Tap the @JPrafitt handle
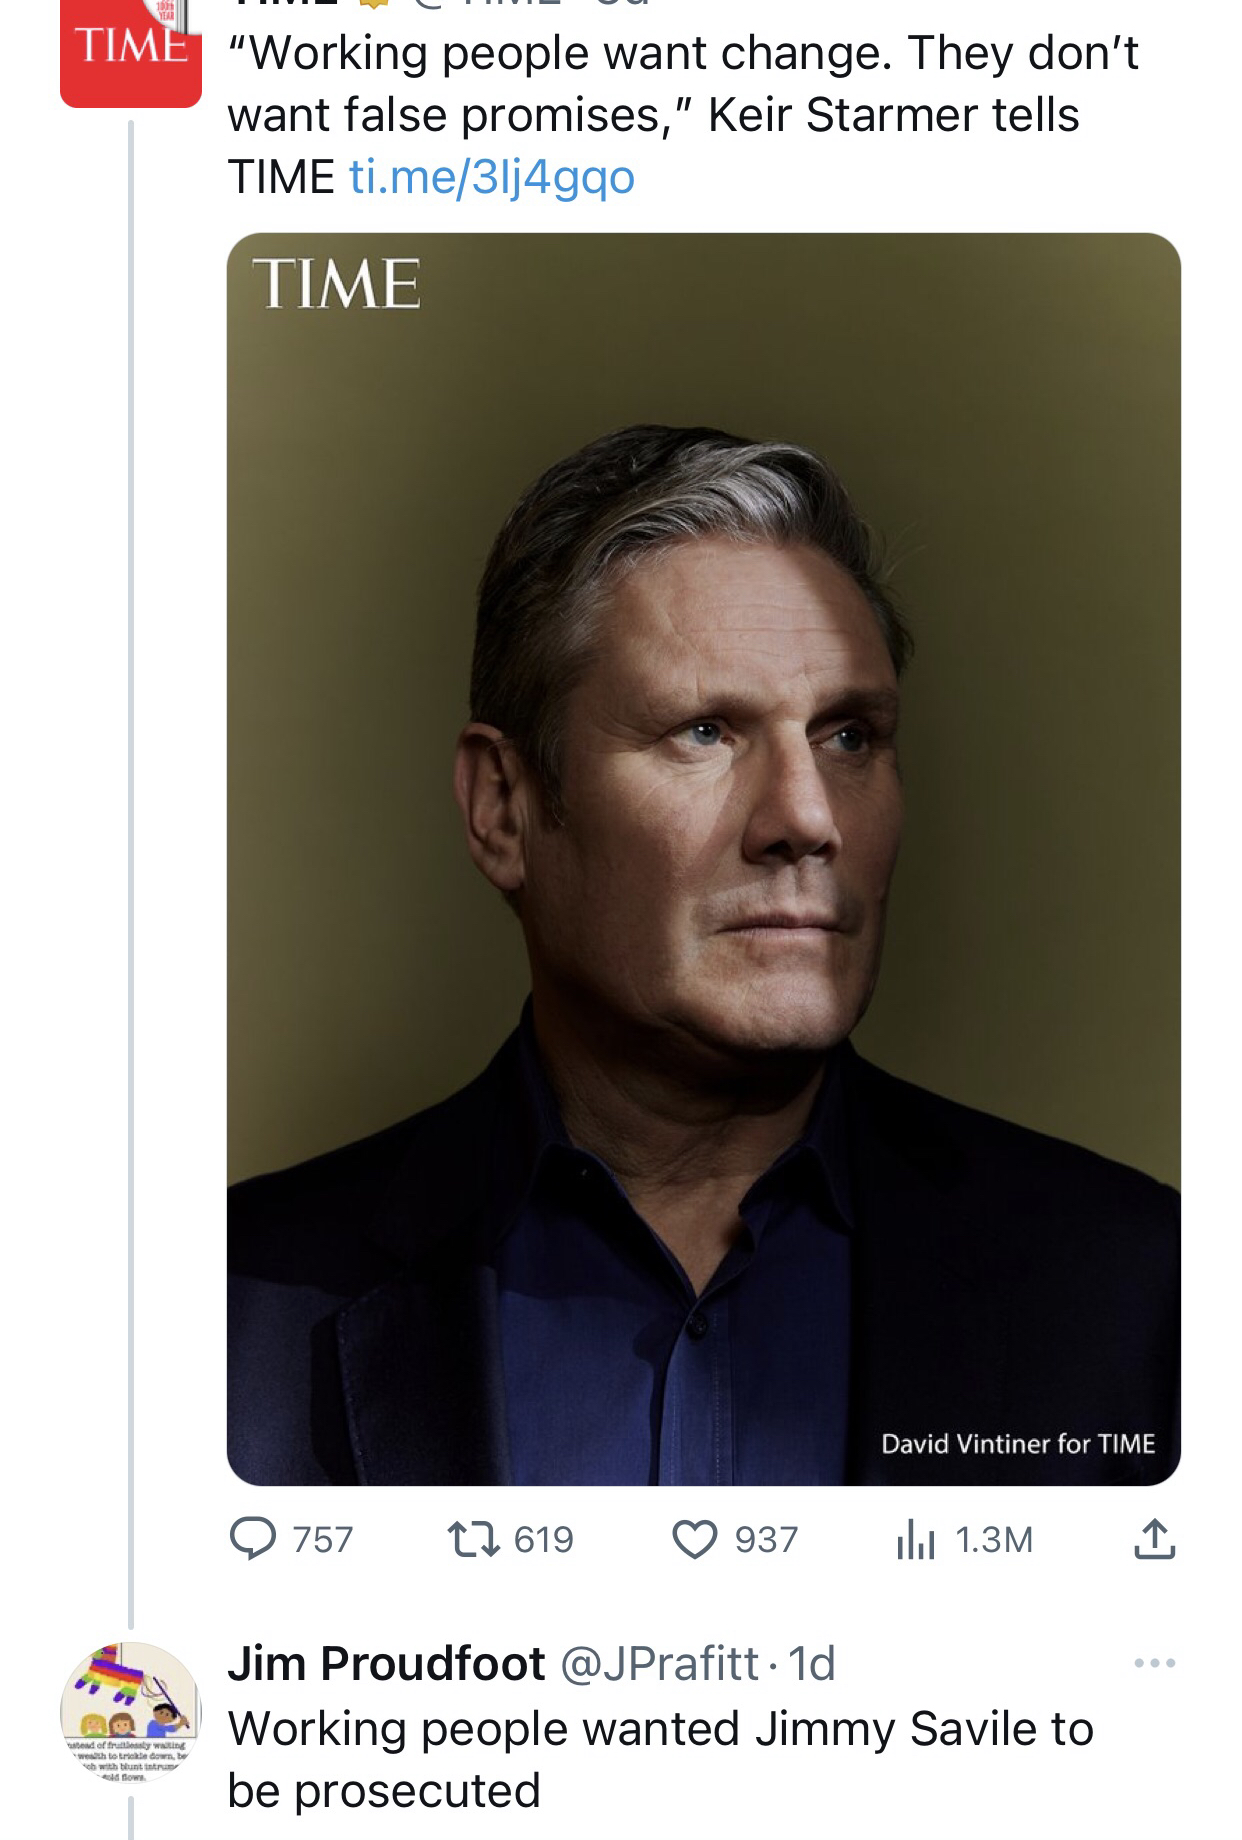1242x1840 pixels. (659, 1664)
